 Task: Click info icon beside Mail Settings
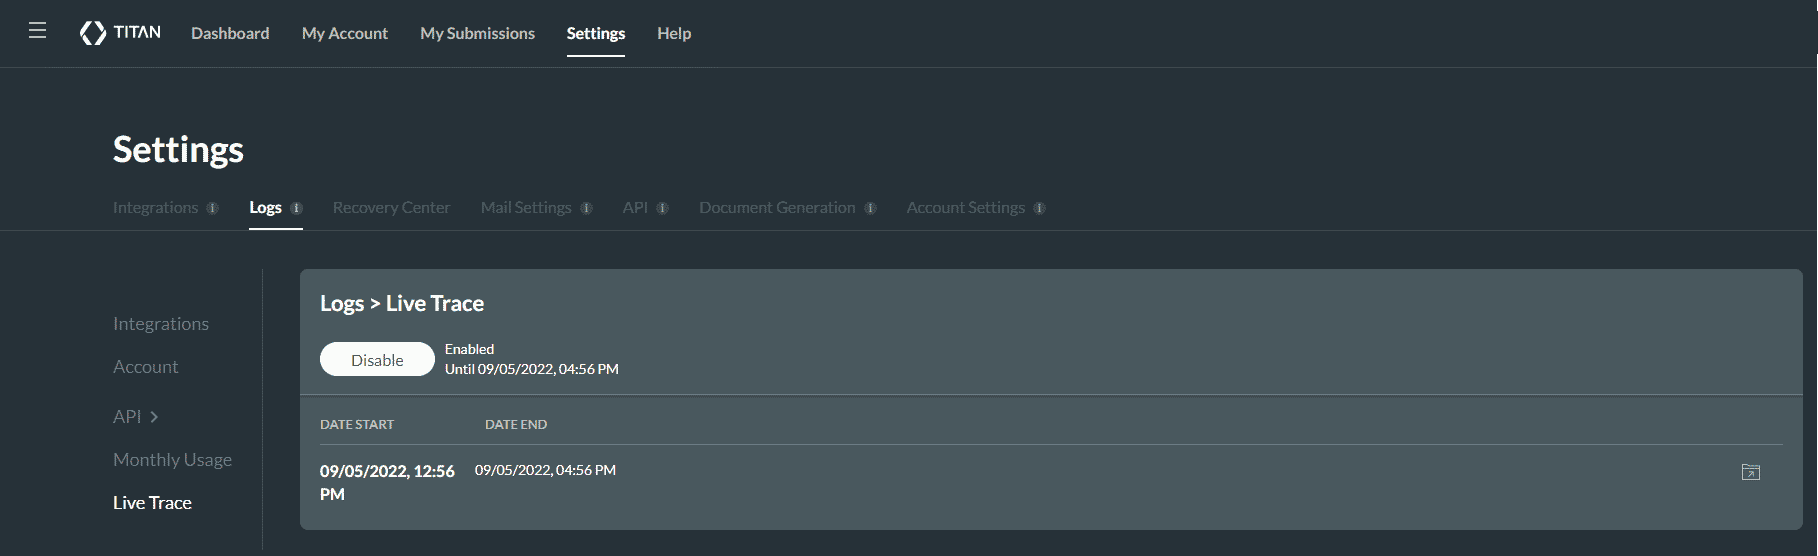pyautogui.click(x=586, y=208)
